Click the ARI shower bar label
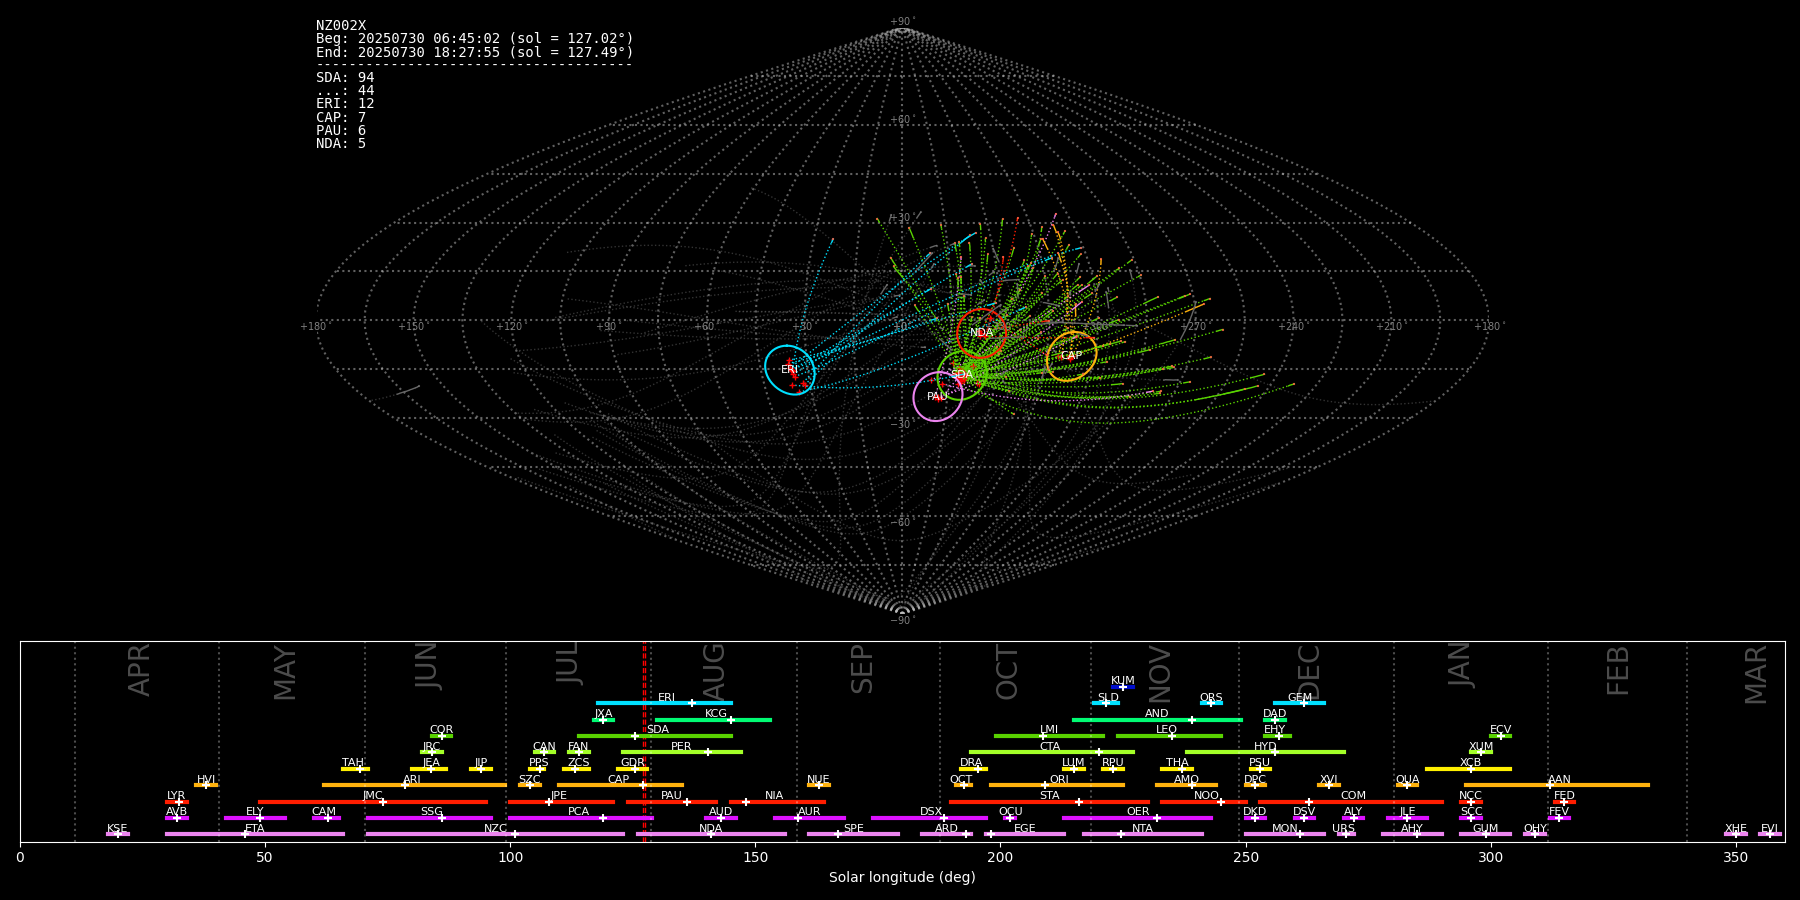This screenshot has height=900, width=1800. click(412, 780)
